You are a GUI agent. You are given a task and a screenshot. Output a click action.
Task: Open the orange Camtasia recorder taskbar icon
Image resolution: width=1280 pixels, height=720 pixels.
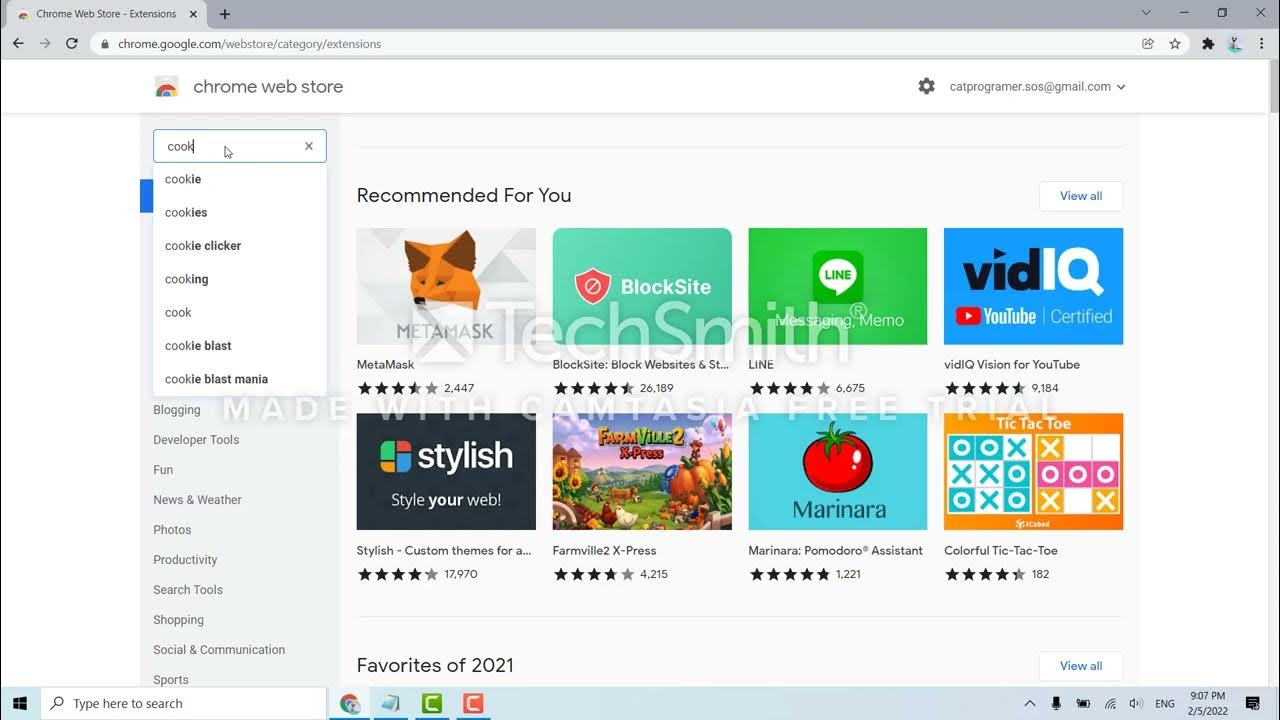[x=473, y=703]
